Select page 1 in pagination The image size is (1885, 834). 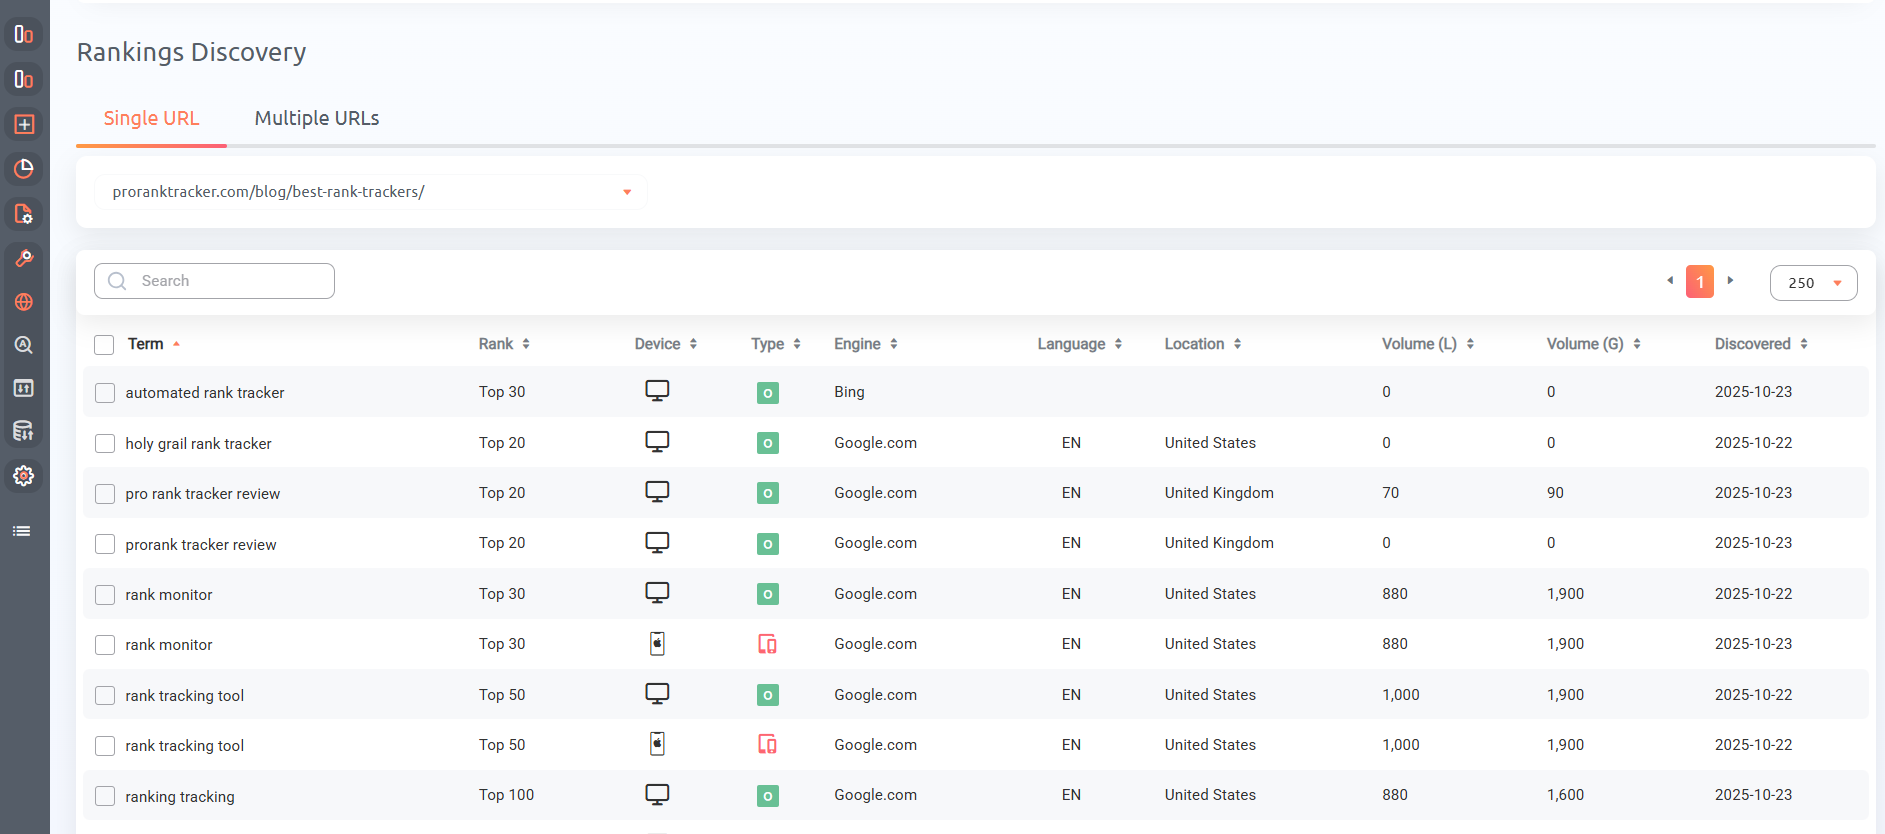point(1700,282)
